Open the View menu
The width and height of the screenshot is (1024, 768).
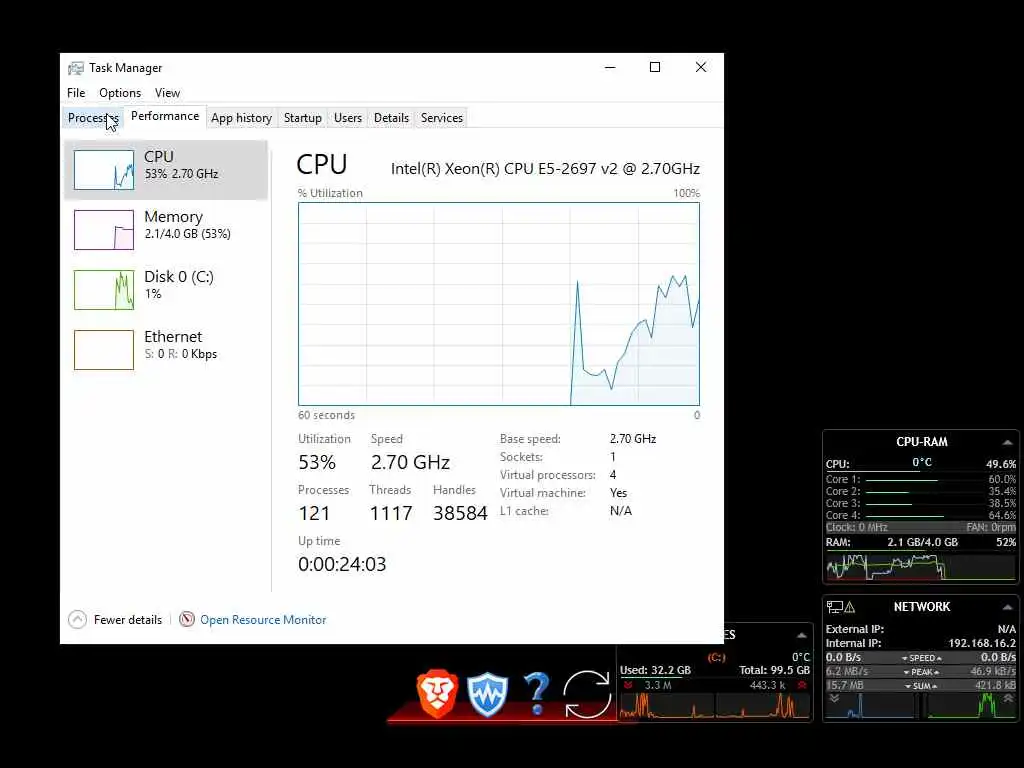[167, 93]
